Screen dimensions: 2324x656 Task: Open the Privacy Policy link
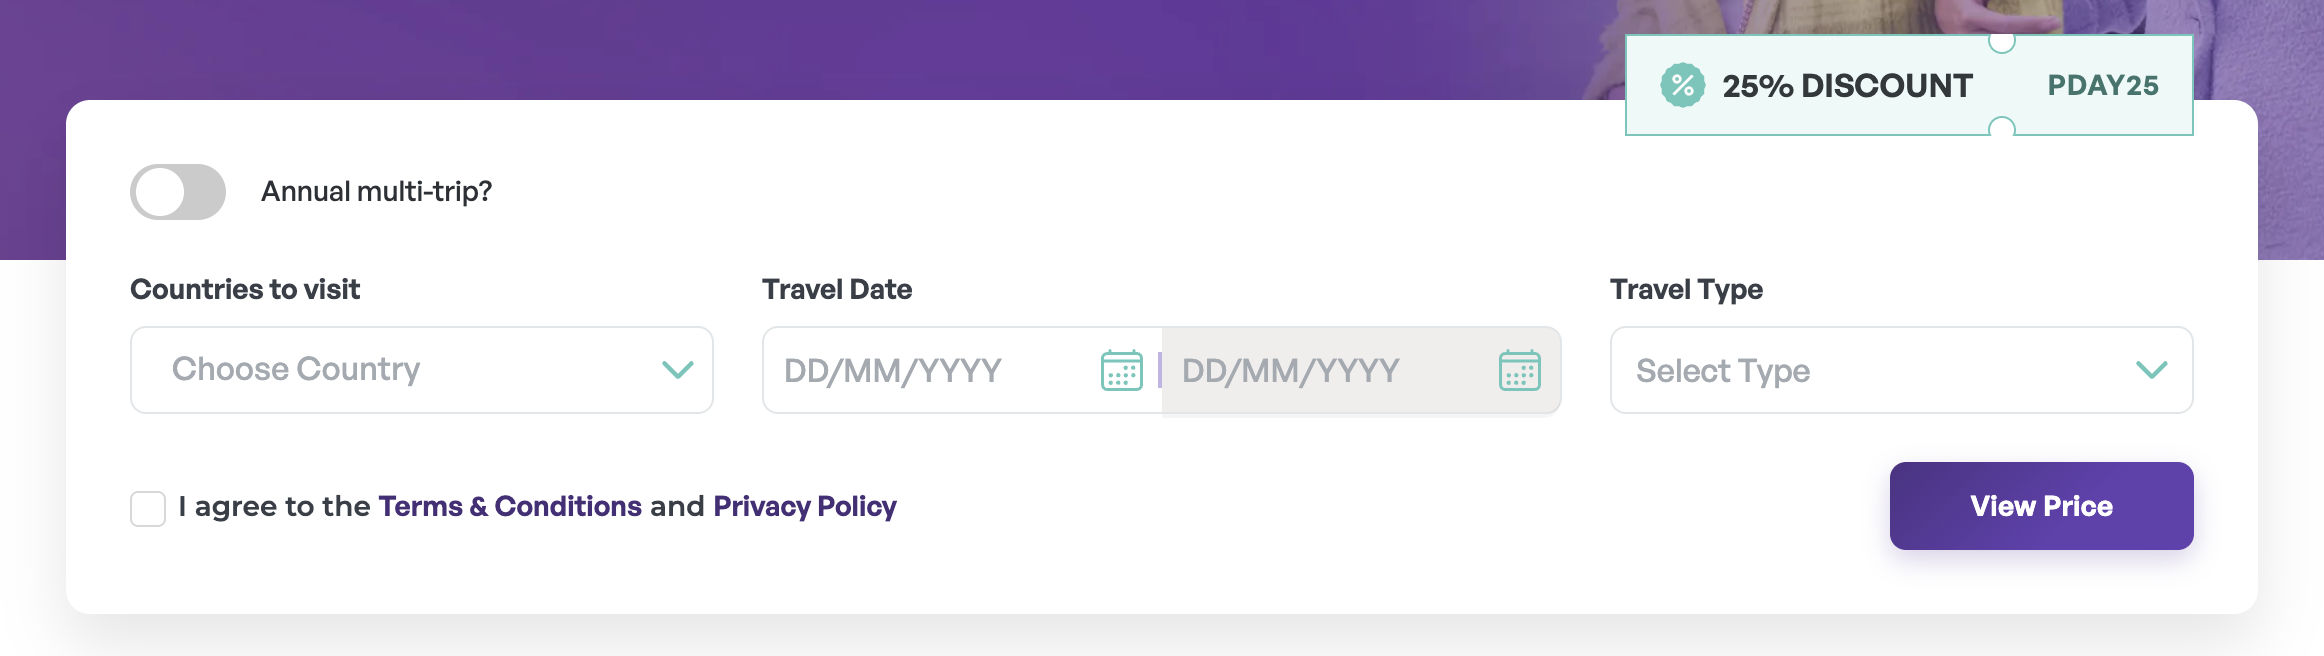click(805, 507)
